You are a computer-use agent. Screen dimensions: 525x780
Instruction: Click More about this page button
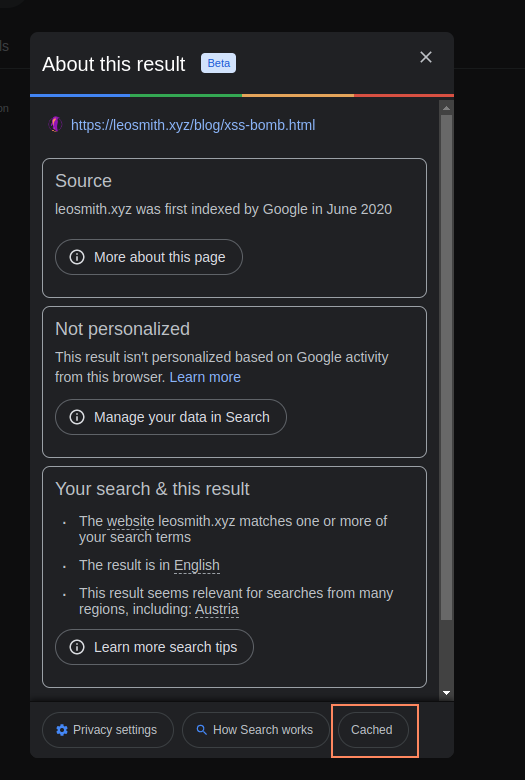(149, 257)
